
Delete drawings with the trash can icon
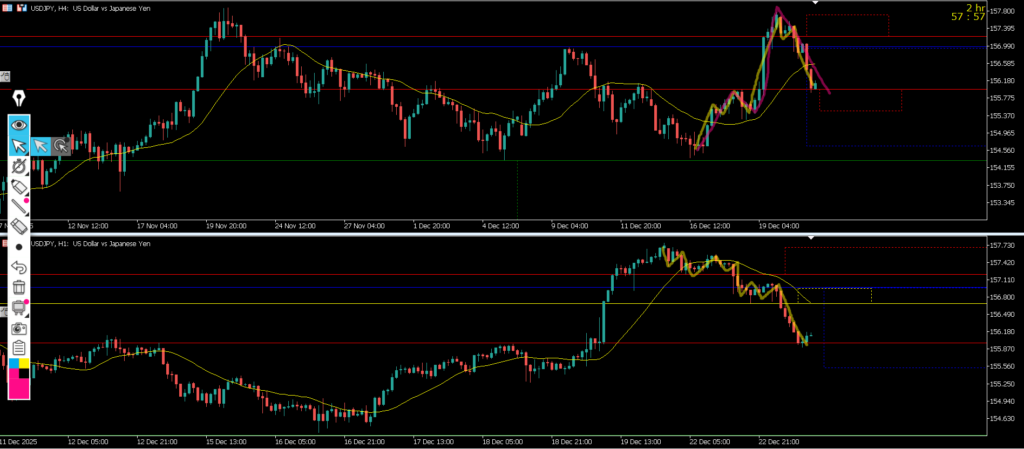(x=19, y=288)
